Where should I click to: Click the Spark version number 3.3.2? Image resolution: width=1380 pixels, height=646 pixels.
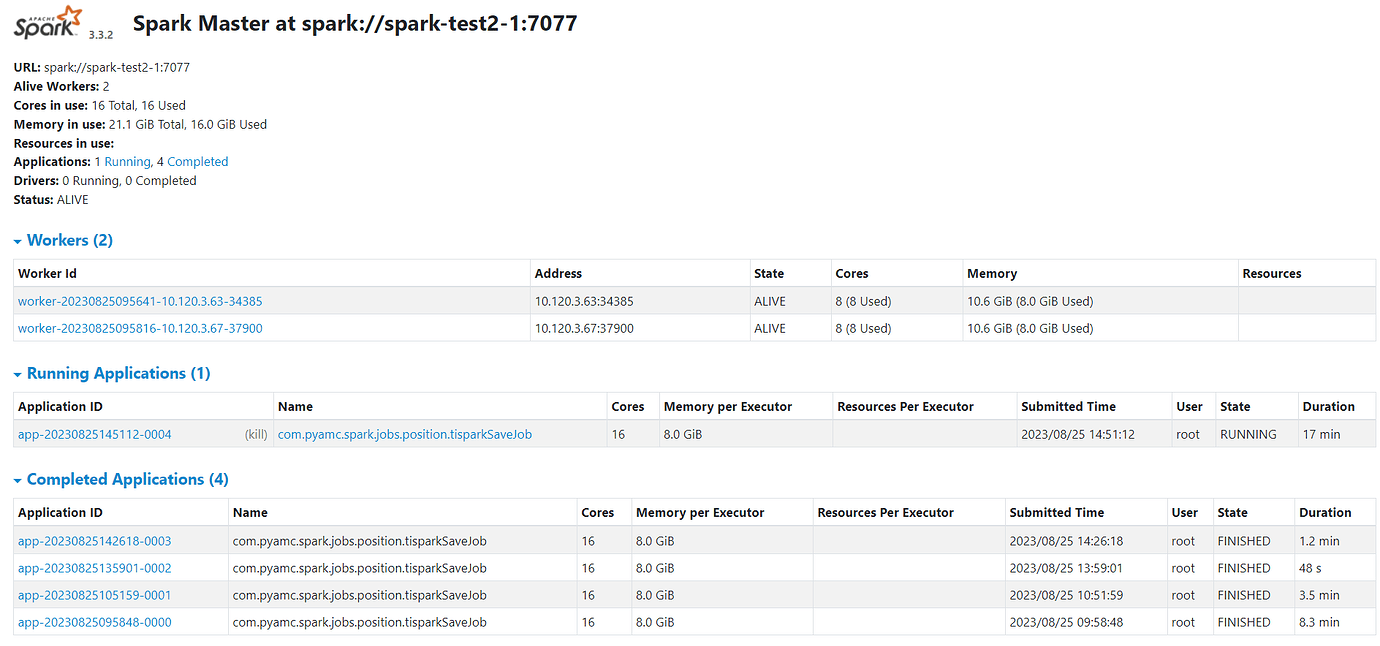(100, 34)
